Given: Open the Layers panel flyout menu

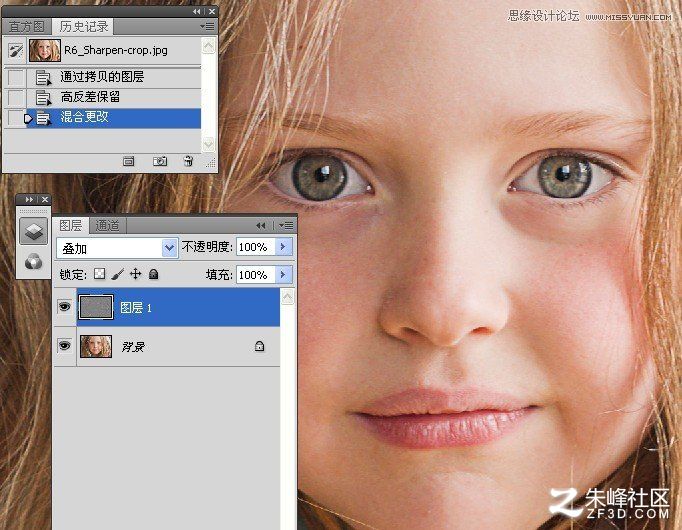Looking at the screenshot, I should click(287, 225).
